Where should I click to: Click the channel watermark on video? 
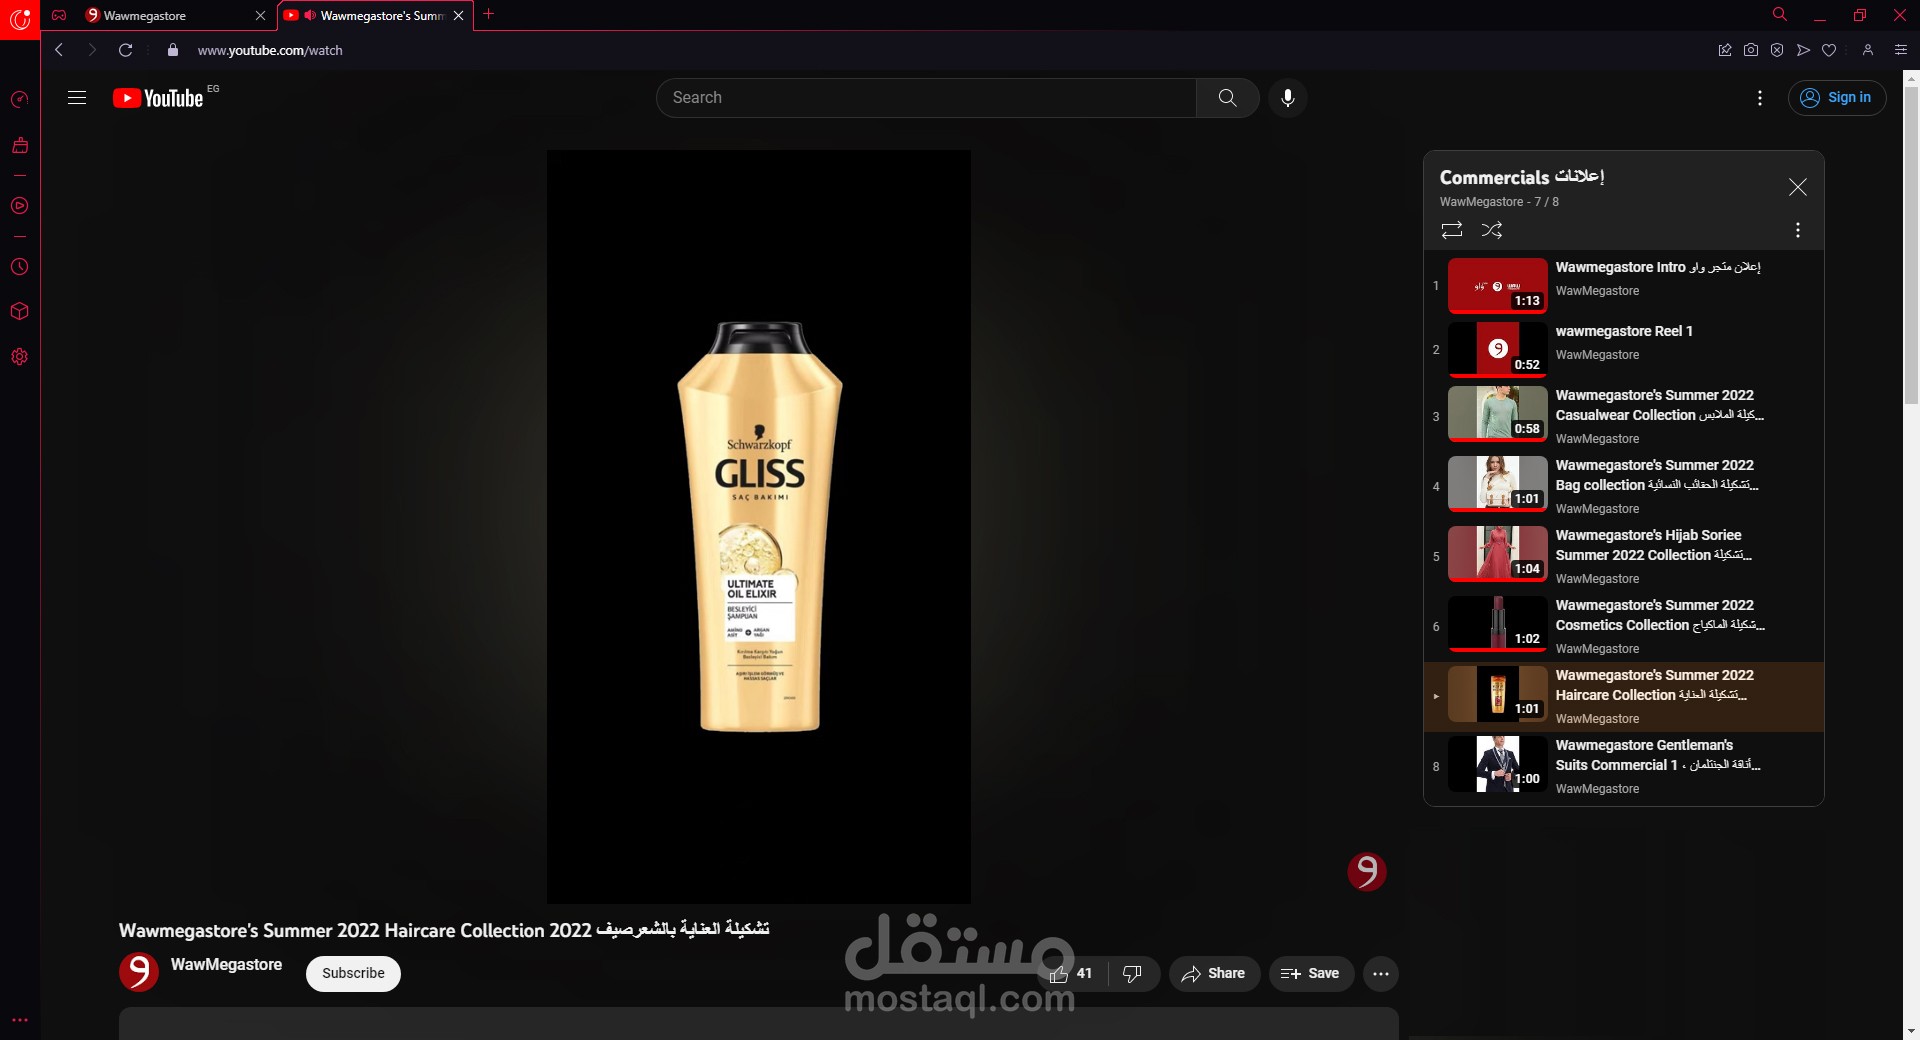pyautogui.click(x=1366, y=871)
